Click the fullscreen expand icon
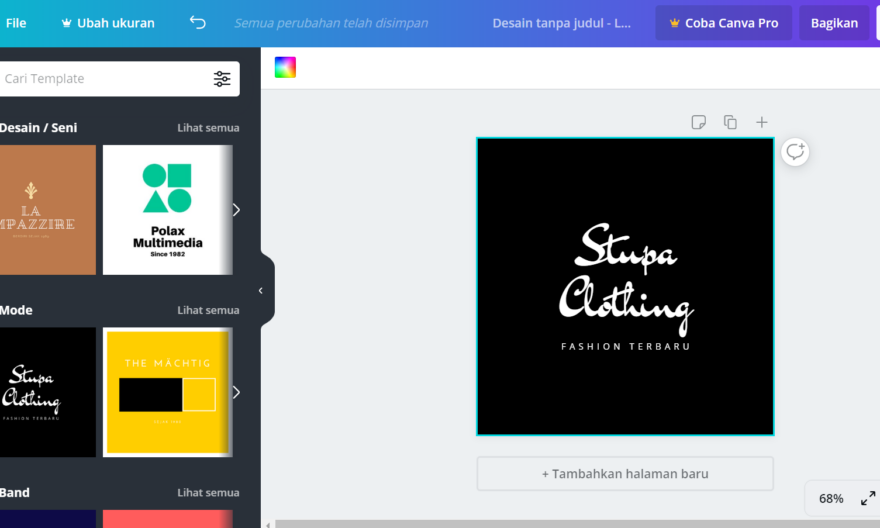 pyautogui.click(x=868, y=498)
